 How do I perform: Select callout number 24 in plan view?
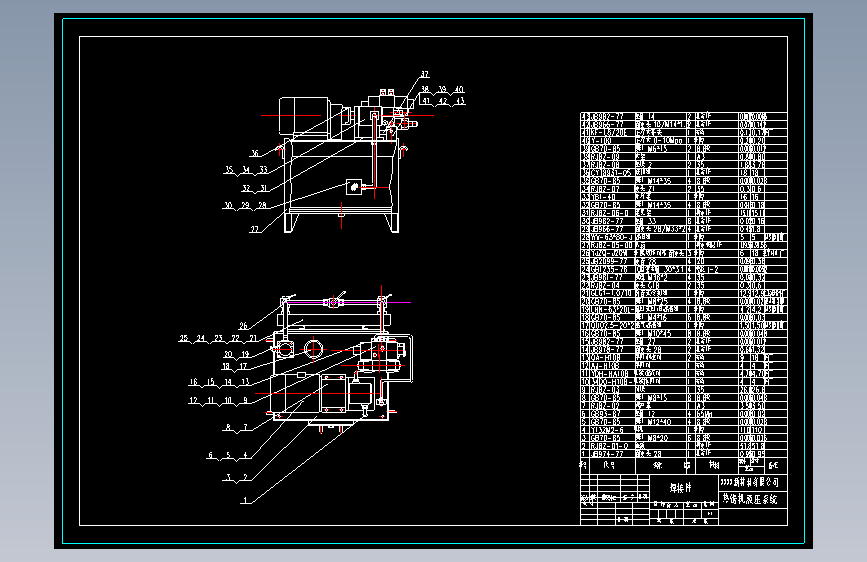coord(201,338)
